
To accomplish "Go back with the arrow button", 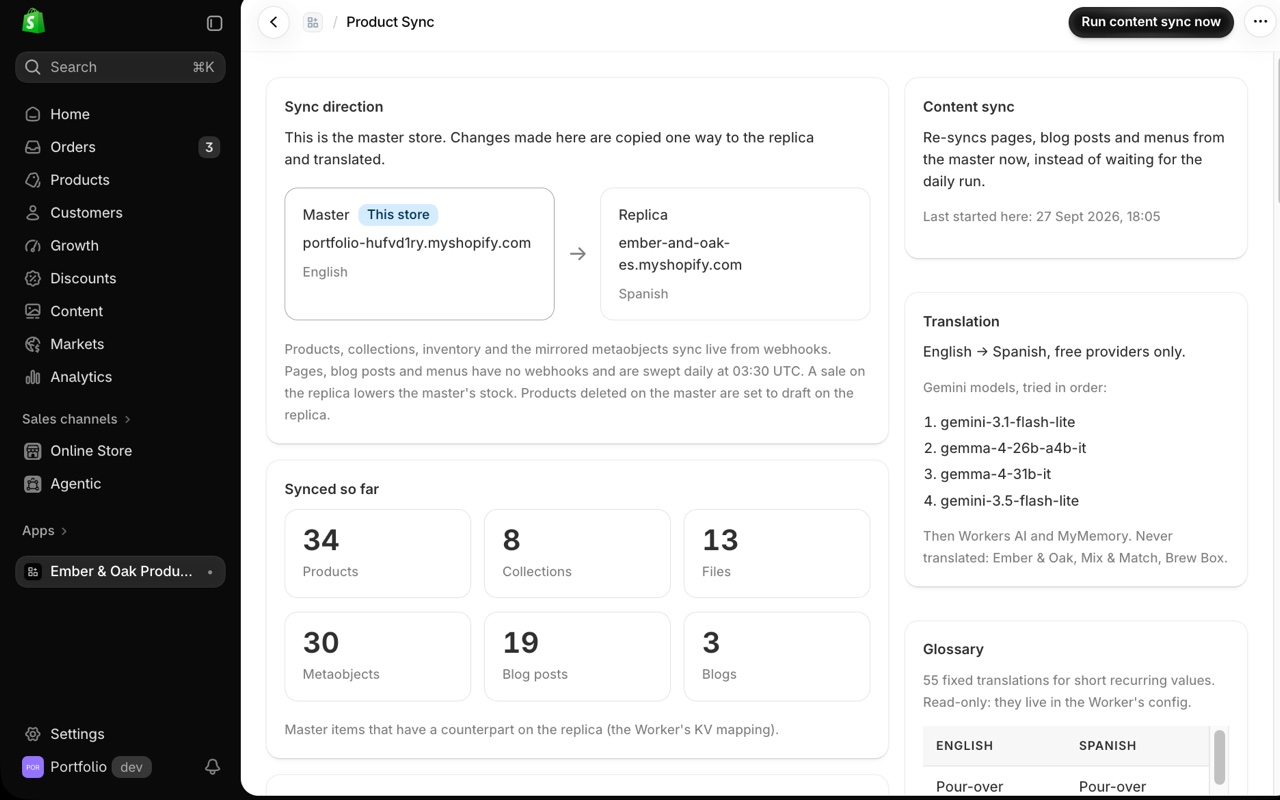I will (x=273, y=22).
